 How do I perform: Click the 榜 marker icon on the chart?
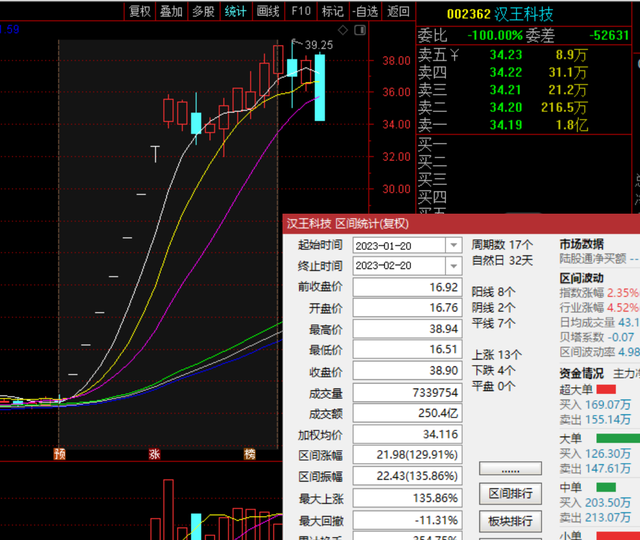250,454
